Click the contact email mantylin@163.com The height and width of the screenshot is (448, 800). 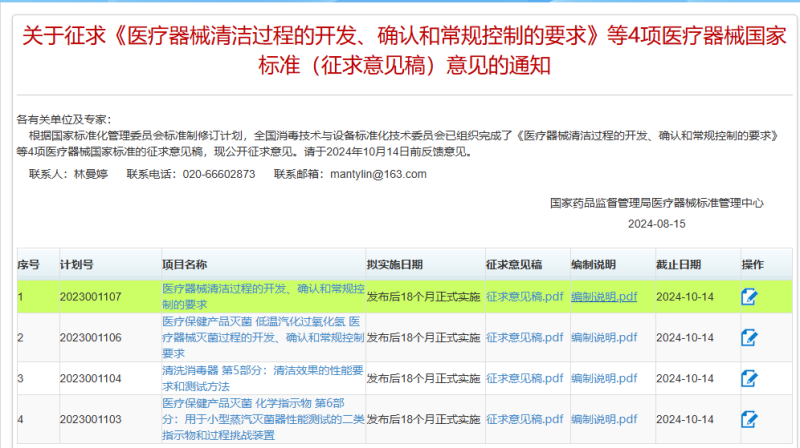point(380,174)
